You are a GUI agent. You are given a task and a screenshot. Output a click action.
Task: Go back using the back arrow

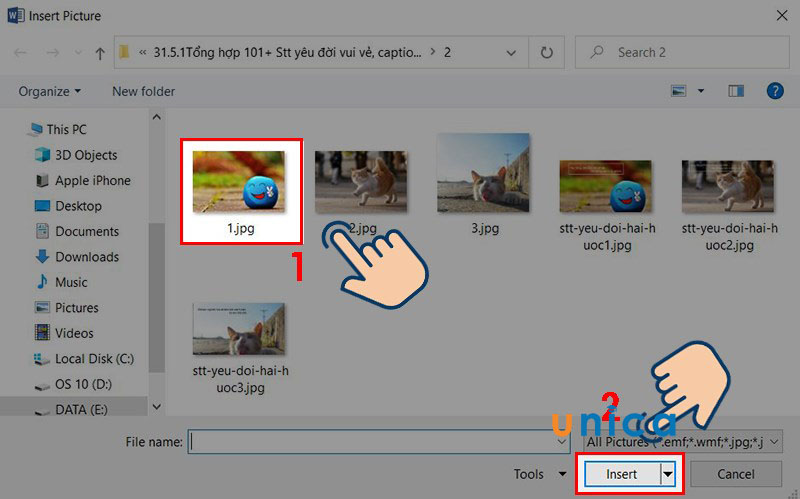coord(20,53)
